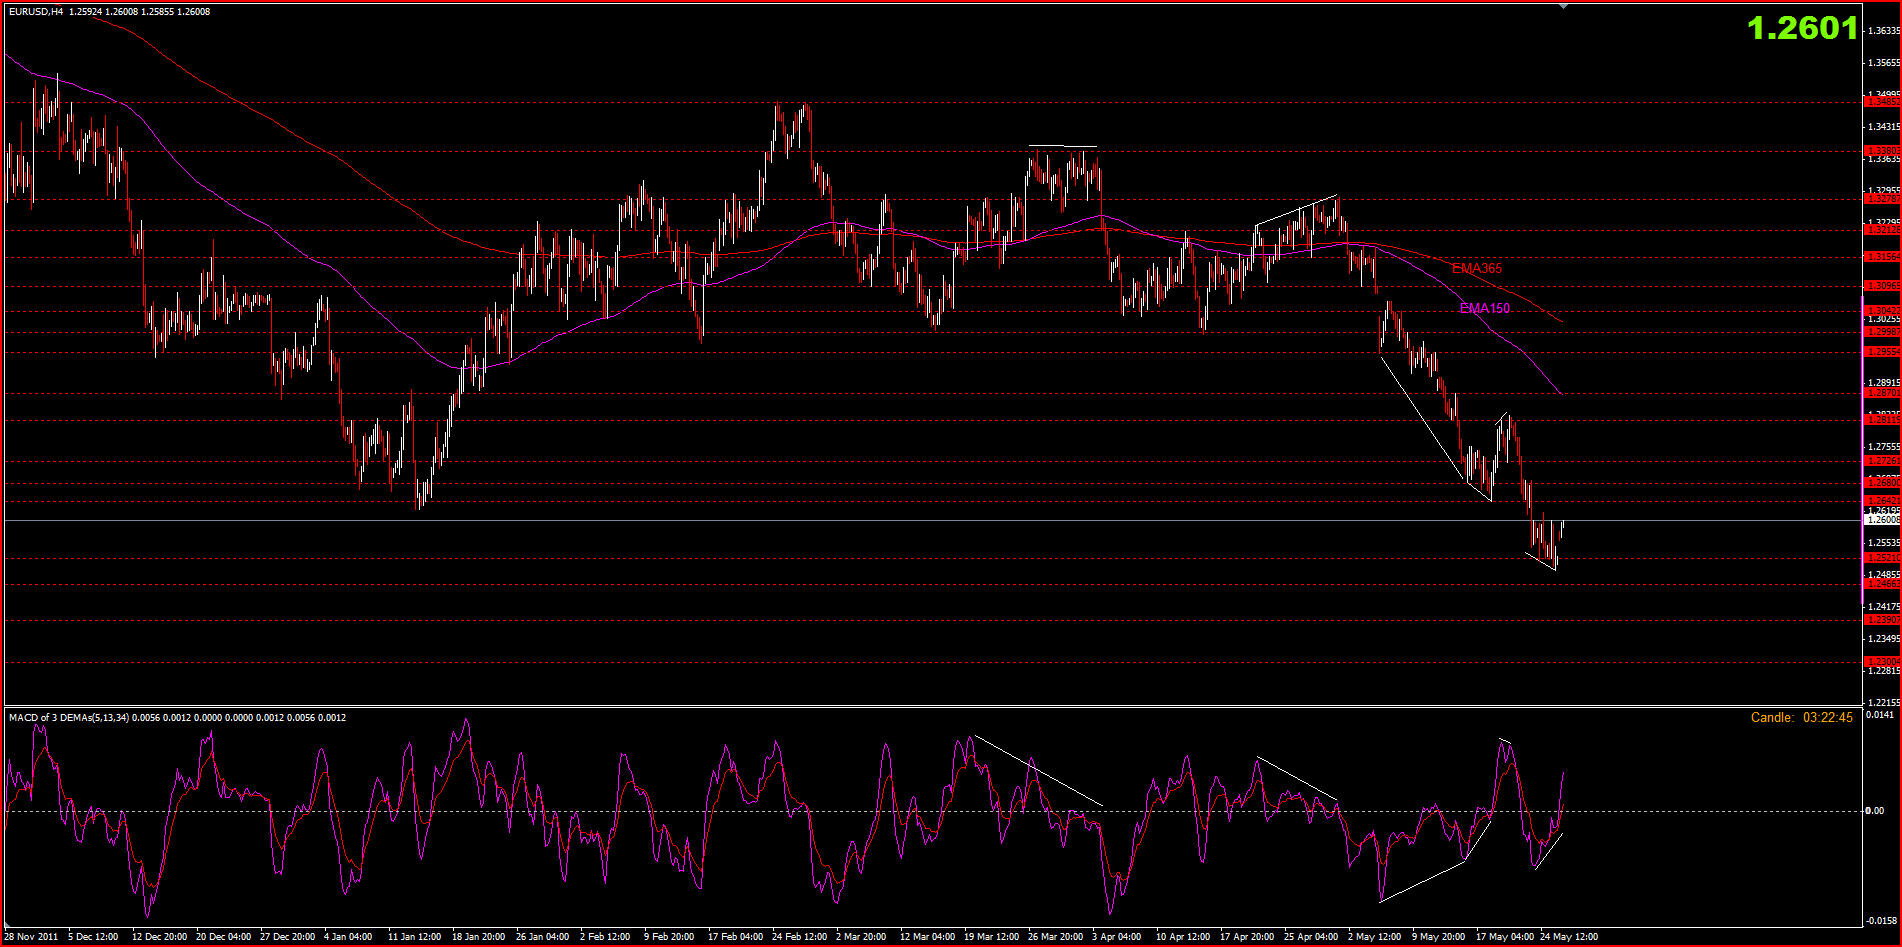Click the 1.25210 red price level label
Image resolution: width=1902 pixels, height=947 pixels.
pyautogui.click(x=1883, y=558)
